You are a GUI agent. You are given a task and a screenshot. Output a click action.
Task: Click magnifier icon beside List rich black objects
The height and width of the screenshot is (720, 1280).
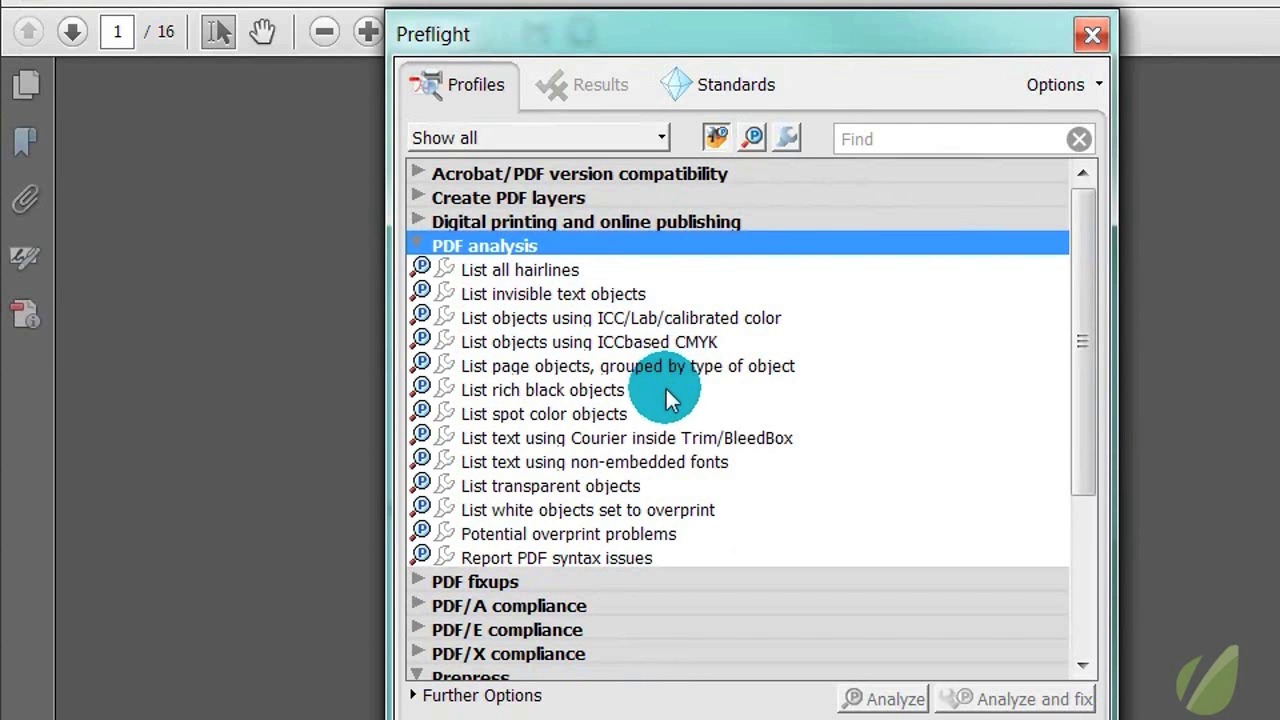pyautogui.click(x=421, y=388)
